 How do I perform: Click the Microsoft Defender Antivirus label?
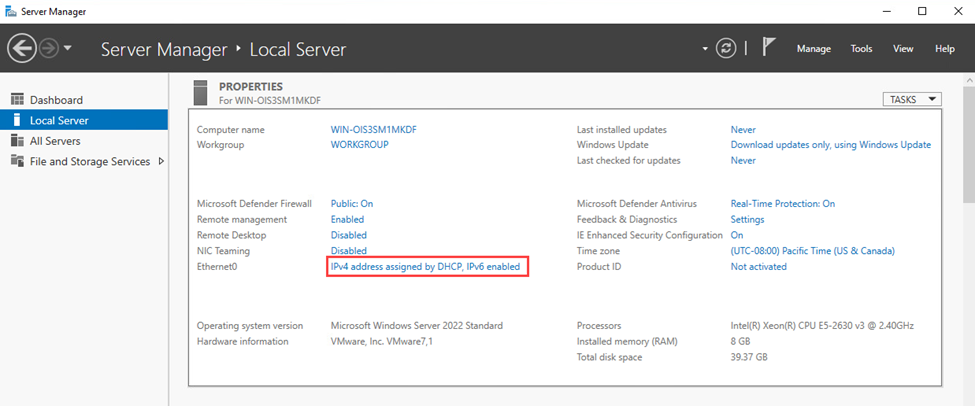(637, 203)
